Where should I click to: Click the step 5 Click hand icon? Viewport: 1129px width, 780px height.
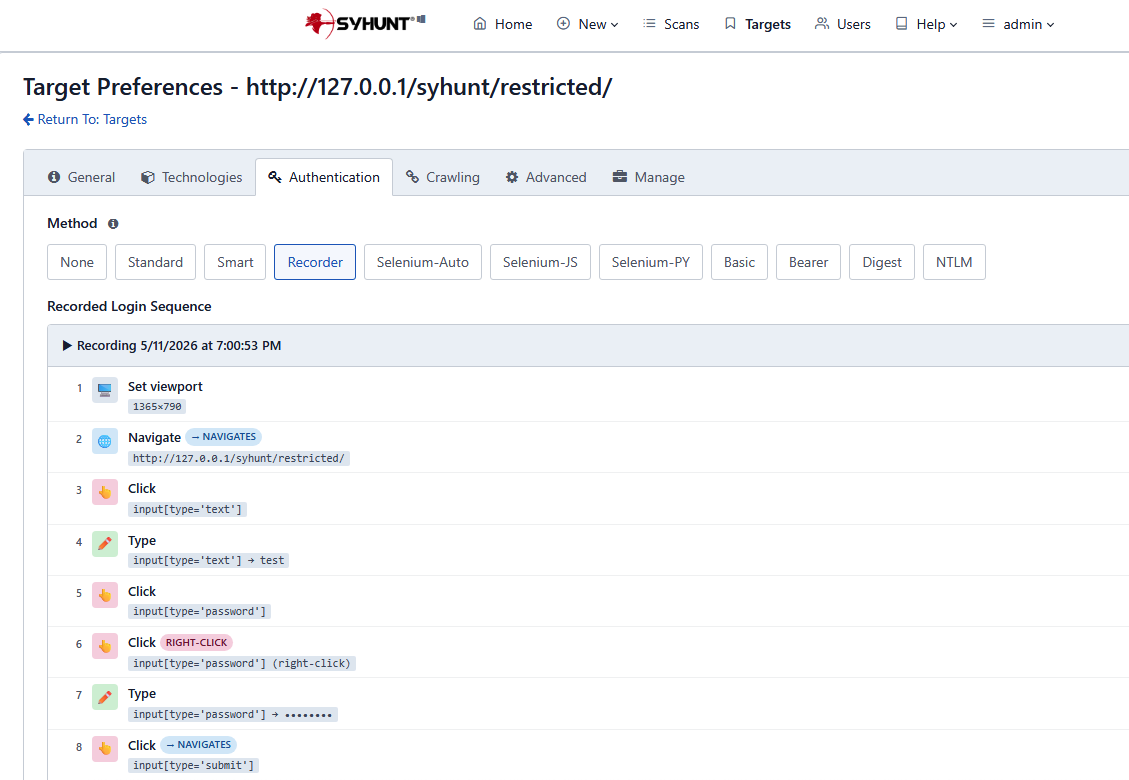[x=105, y=596]
